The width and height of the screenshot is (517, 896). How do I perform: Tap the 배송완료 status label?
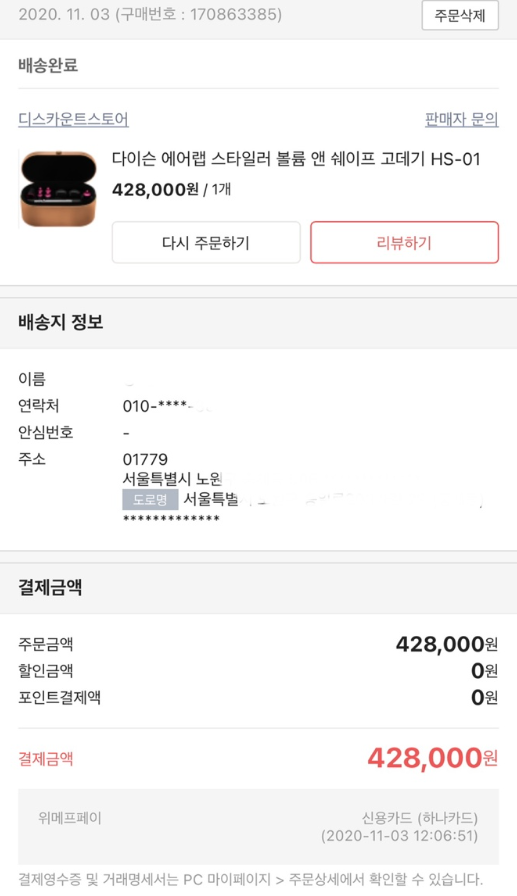[x=48, y=65]
